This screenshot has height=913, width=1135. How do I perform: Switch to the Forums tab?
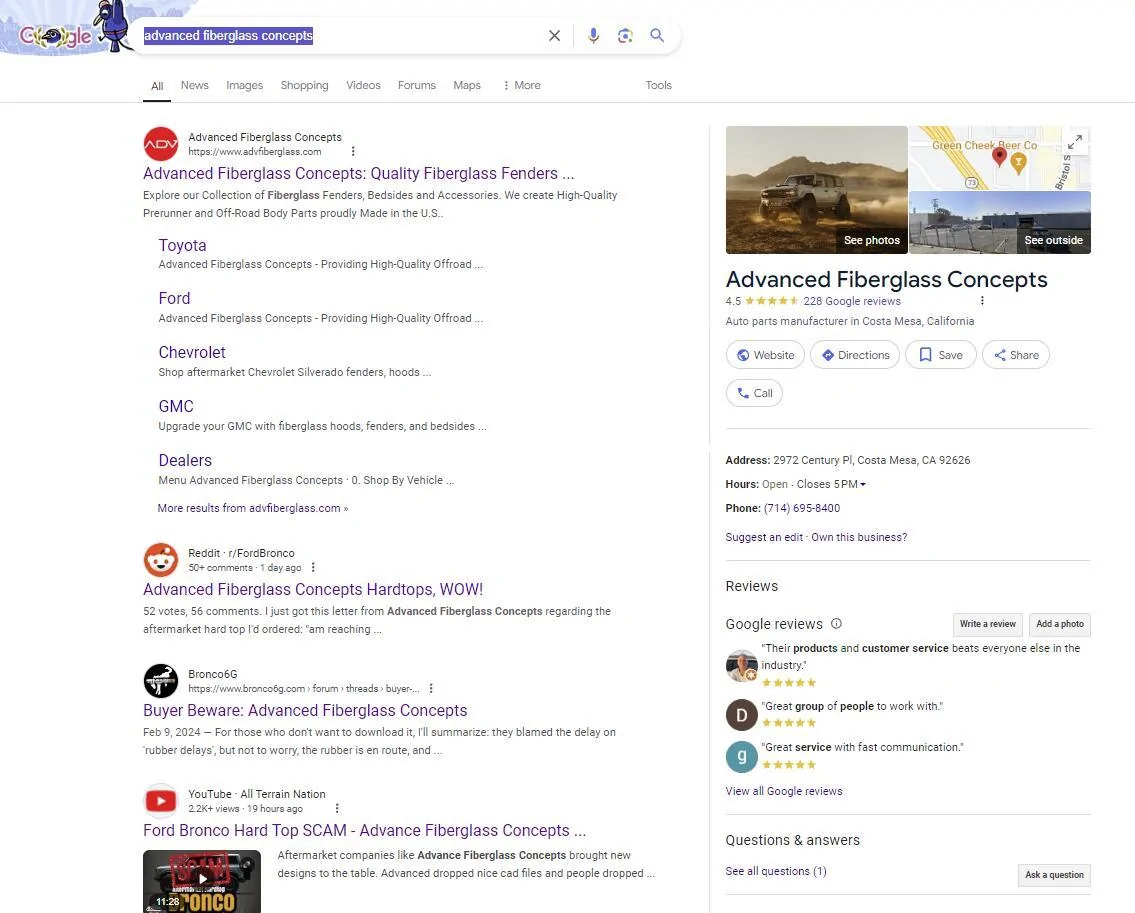(417, 85)
